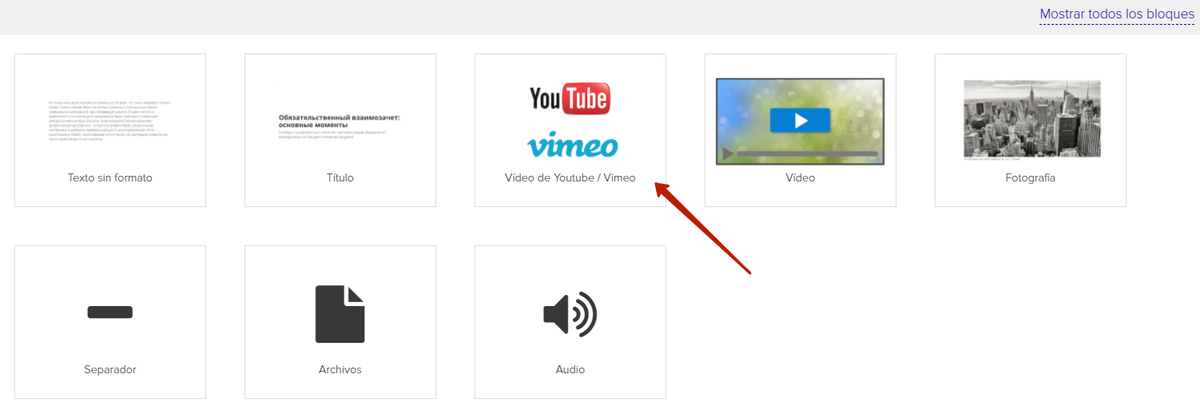Click the 'Texto sin formato' label

110,178
